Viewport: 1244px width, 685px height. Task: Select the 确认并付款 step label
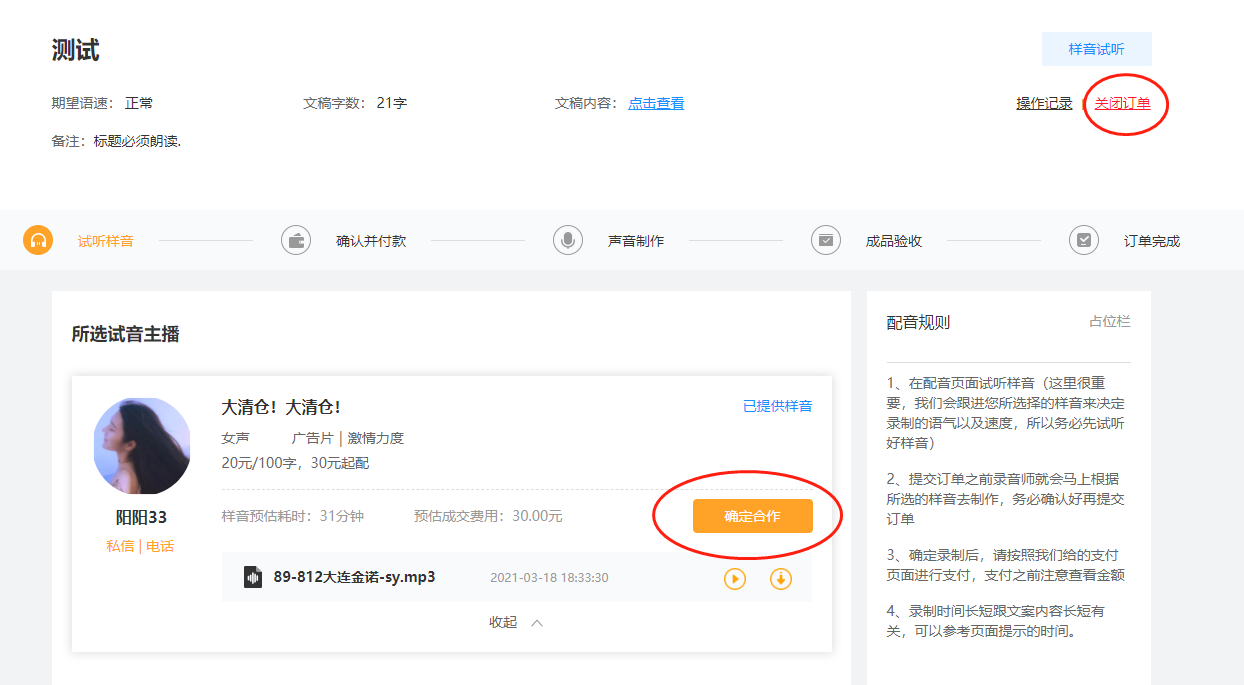(371, 241)
